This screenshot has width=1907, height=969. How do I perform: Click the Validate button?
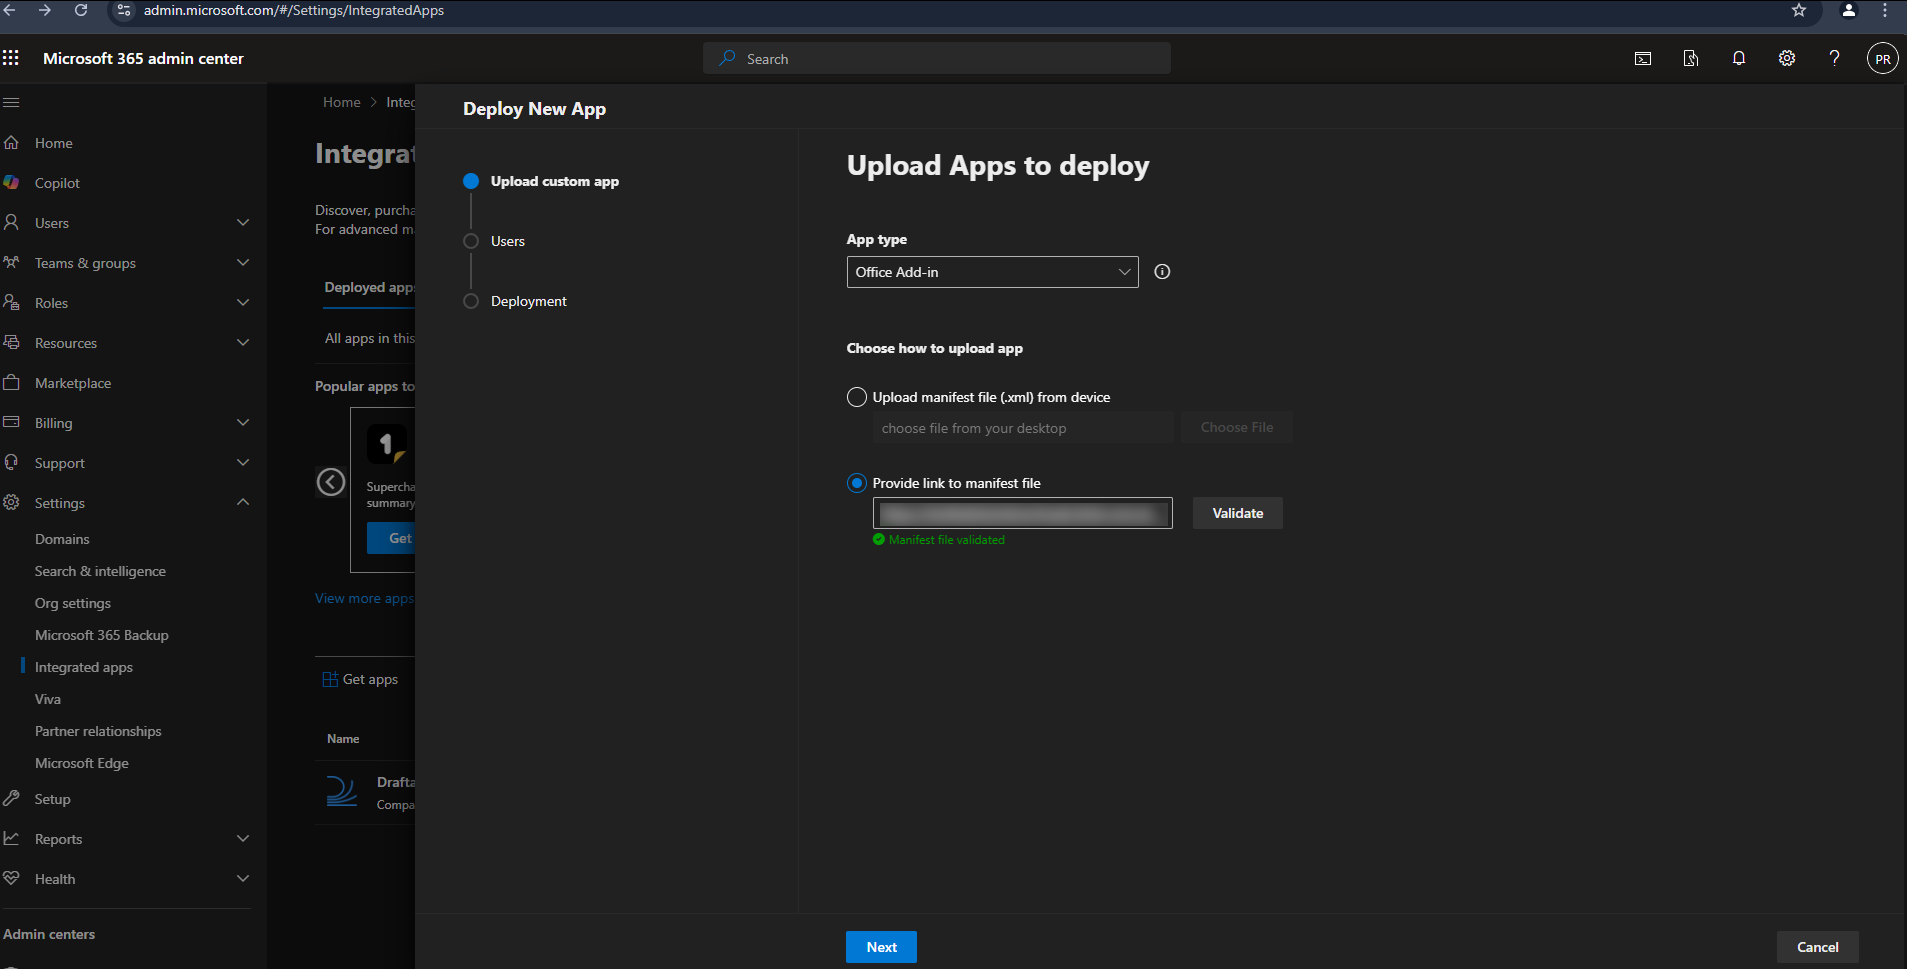click(1237, 513)
